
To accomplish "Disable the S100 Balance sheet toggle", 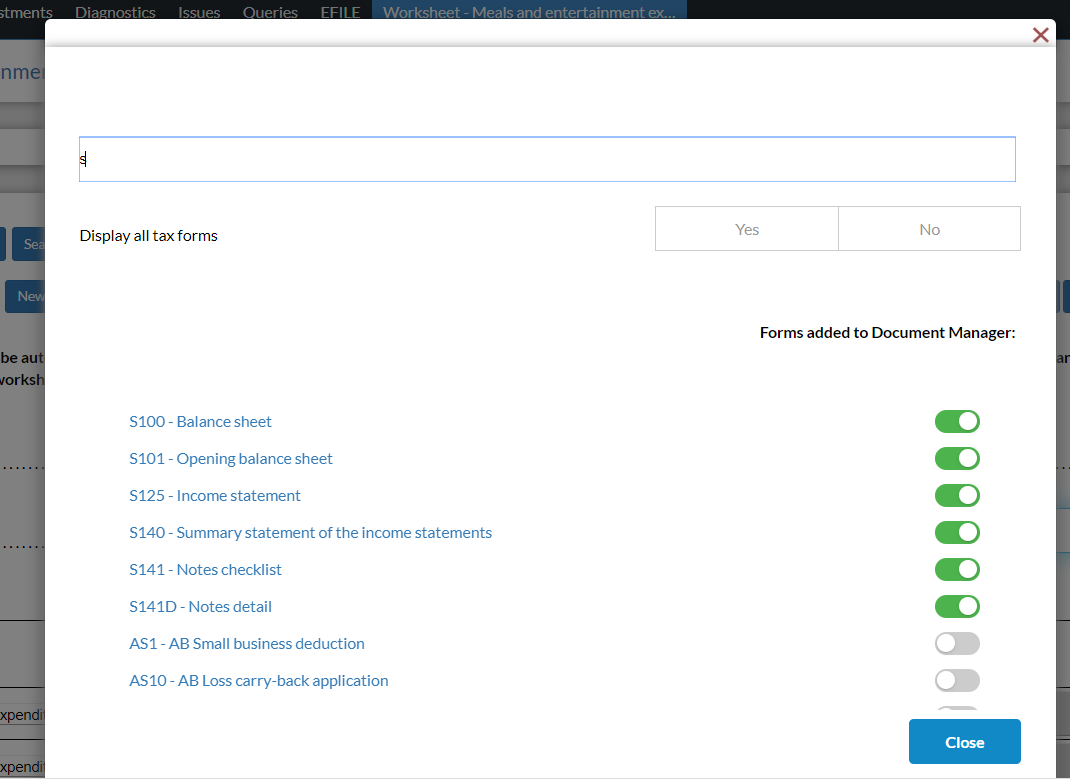I will coord(957,422).
